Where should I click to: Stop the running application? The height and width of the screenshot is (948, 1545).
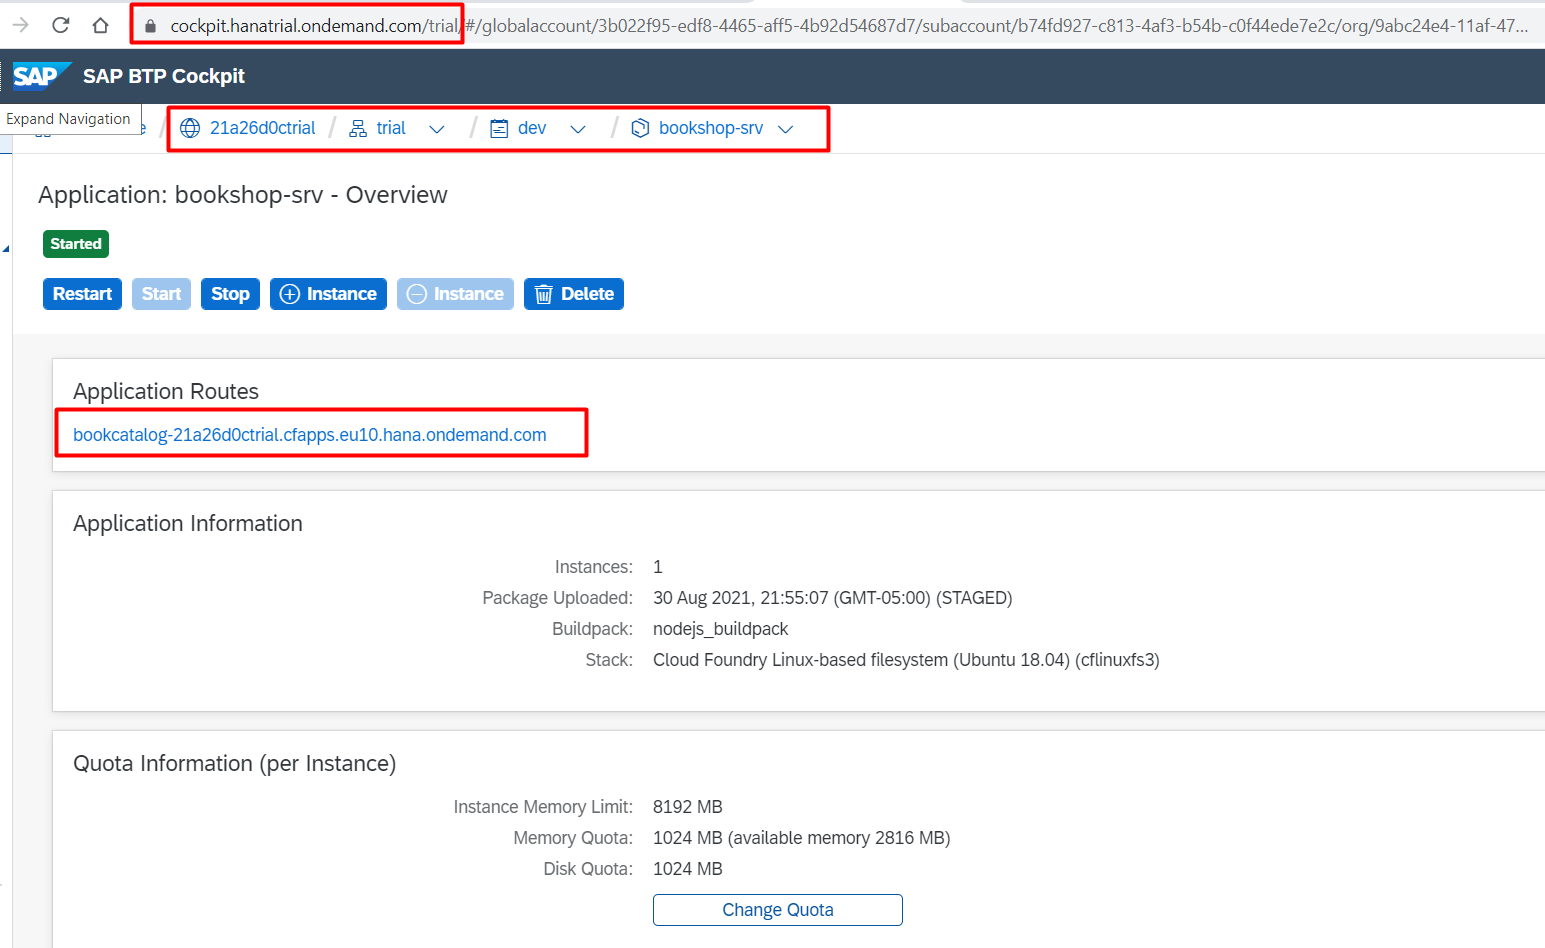pos(230,294)
